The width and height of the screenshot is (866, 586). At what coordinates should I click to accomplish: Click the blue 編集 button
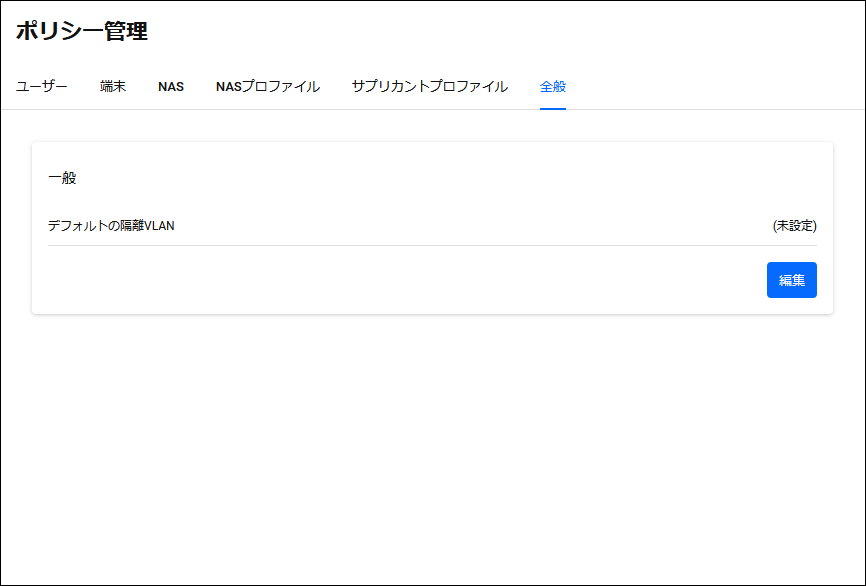point(791,280)
